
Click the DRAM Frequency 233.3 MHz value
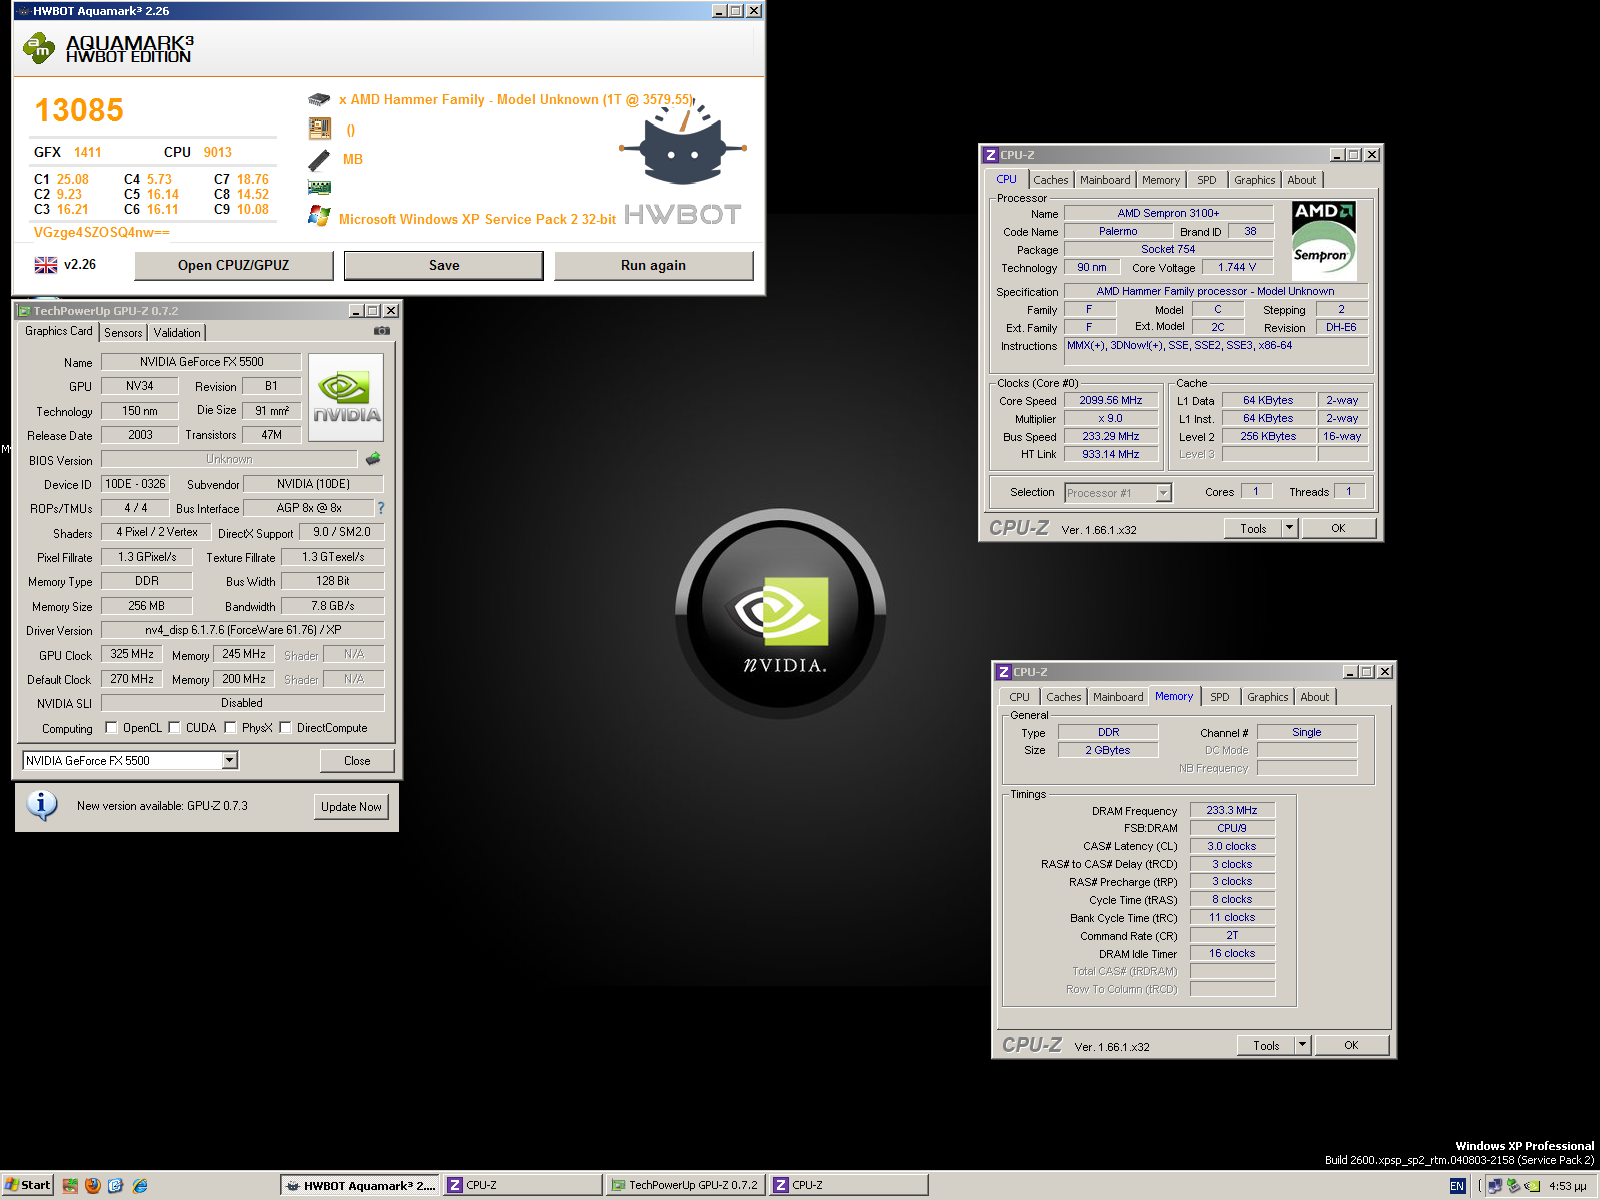pyautogui.click(x=1232, y=810)
